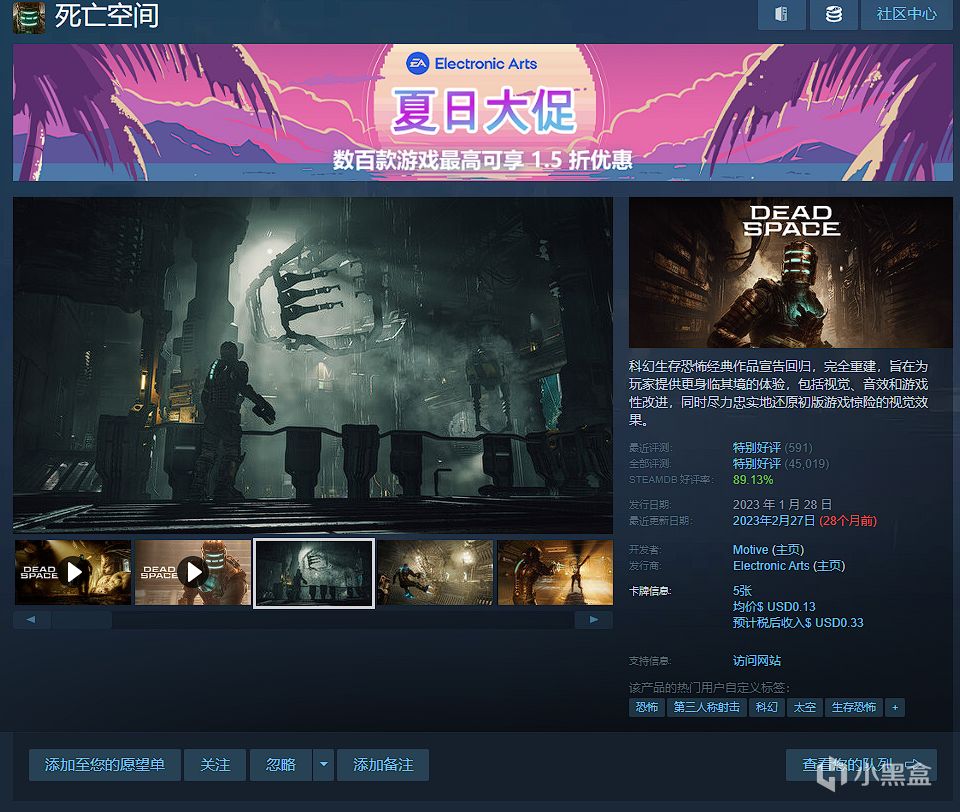Open the 主页 link next to Electronic Arts
This screenshot has width=960, height=812.
click(x=830, y=566)
